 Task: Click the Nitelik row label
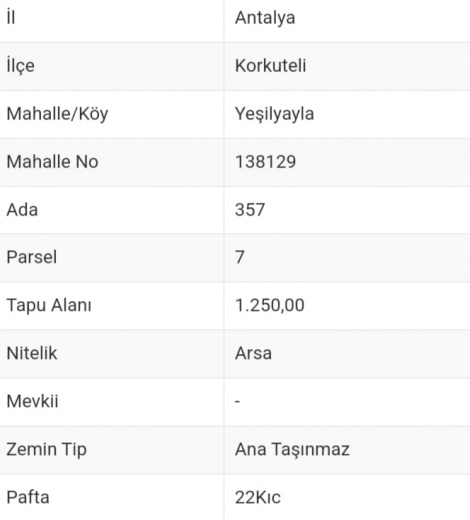tap(32, 353)
